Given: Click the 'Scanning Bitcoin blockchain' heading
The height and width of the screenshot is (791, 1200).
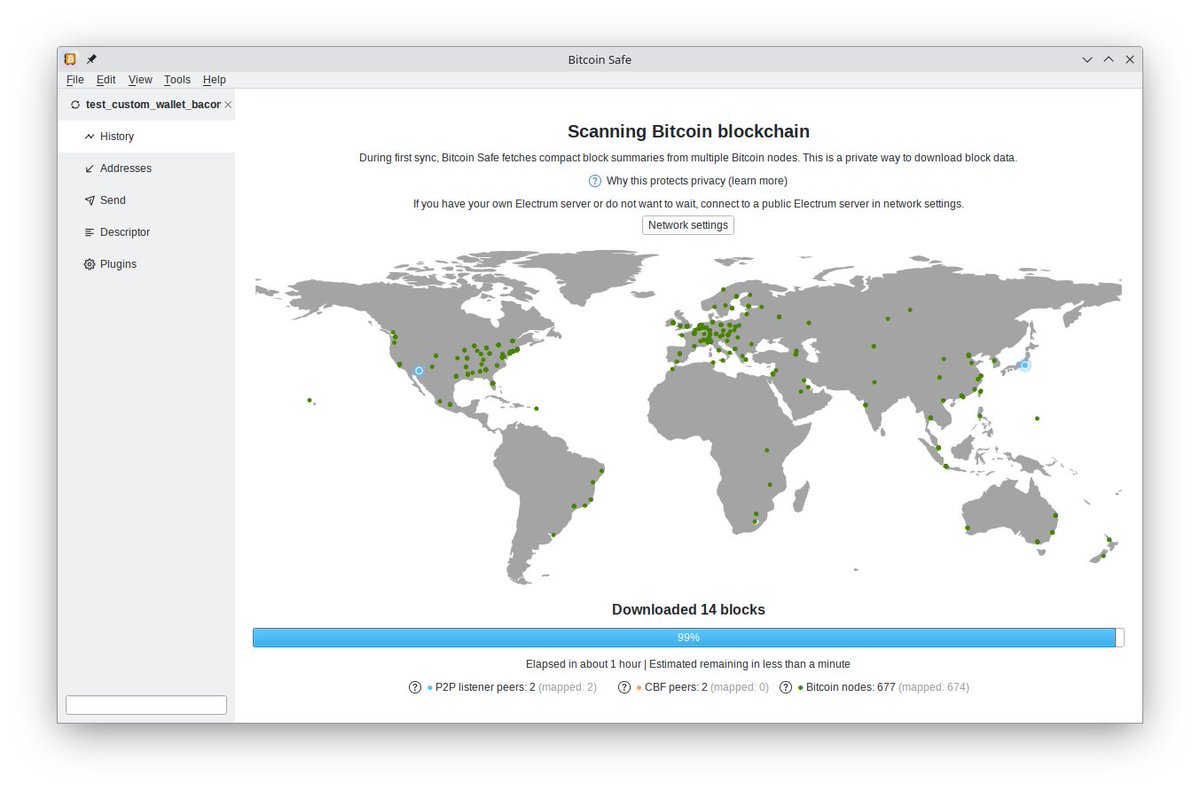Looking at the screenshot, I should point(688,131).
